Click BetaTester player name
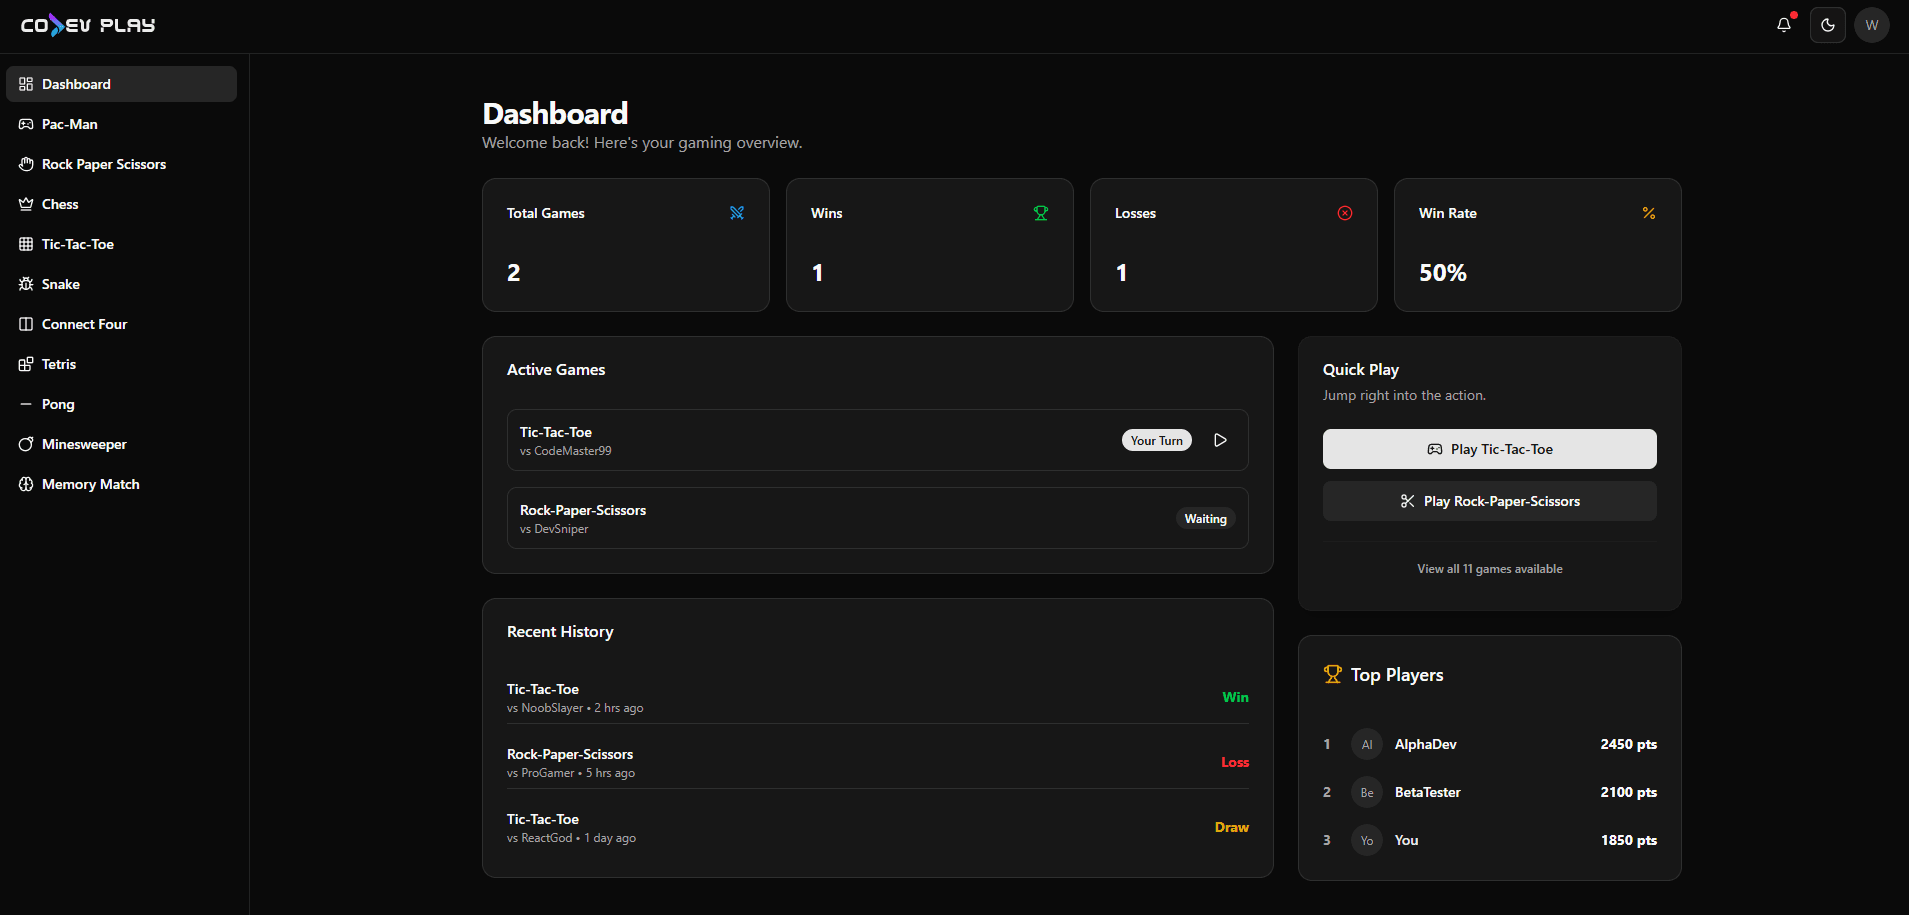 point(1427,792)
